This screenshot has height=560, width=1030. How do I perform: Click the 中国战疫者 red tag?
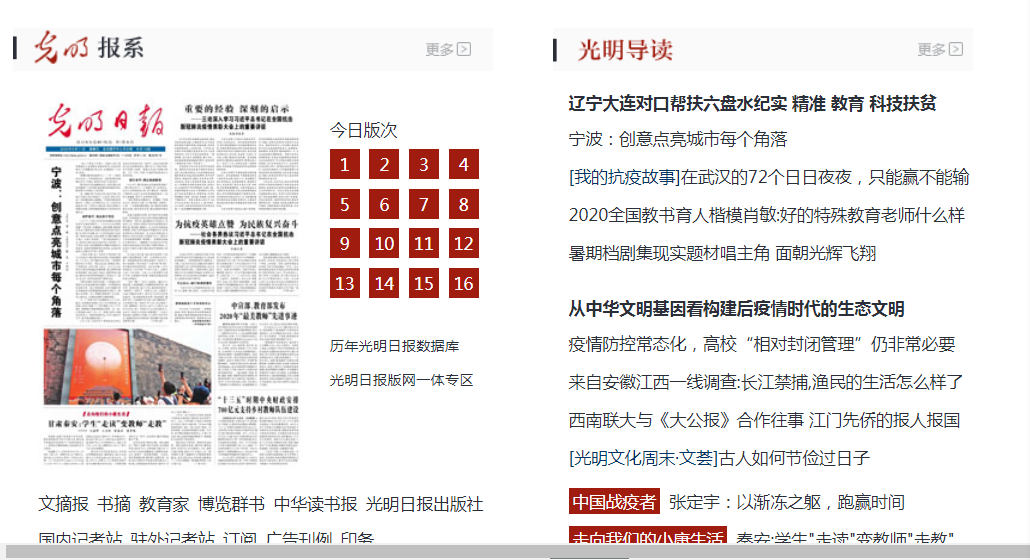pos(613,502)
